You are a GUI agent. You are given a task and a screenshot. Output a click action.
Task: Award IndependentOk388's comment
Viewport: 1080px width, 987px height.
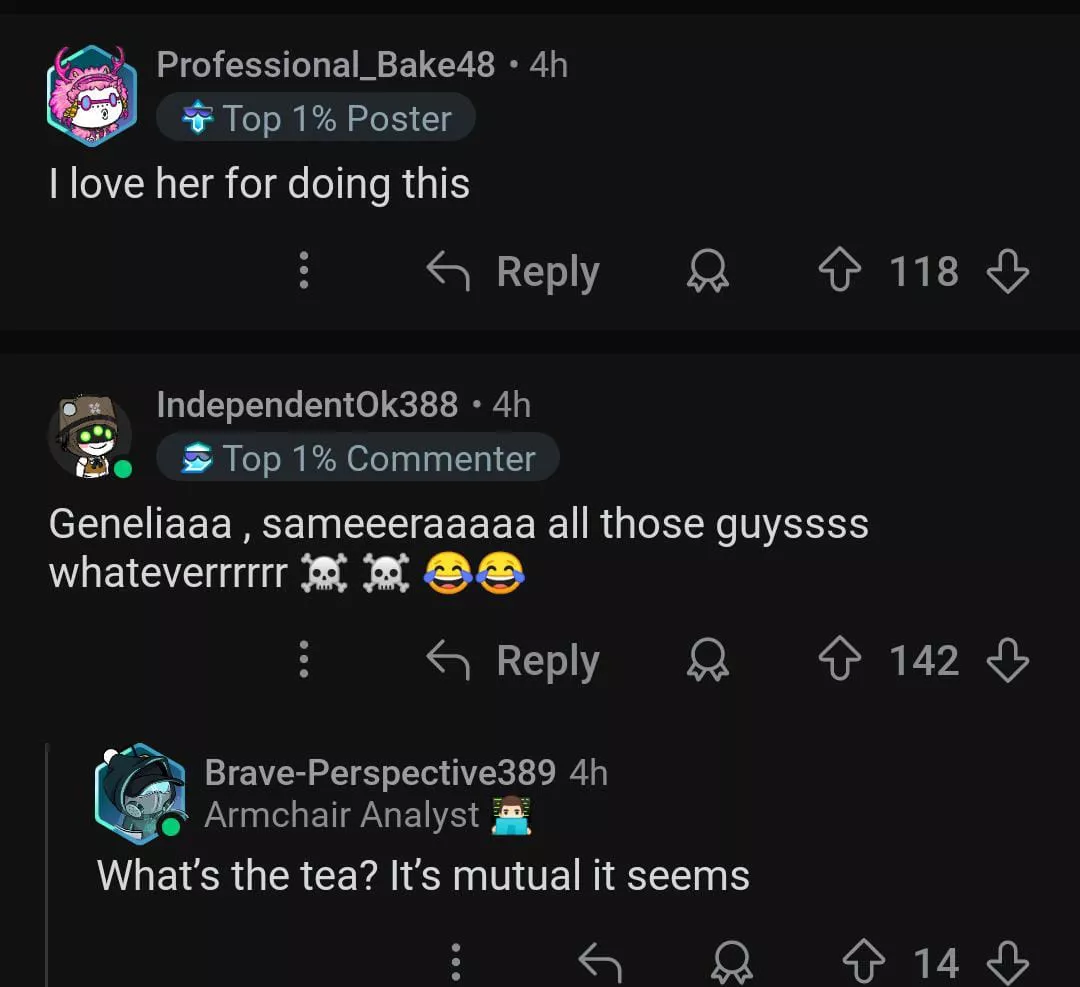point(708,661)
